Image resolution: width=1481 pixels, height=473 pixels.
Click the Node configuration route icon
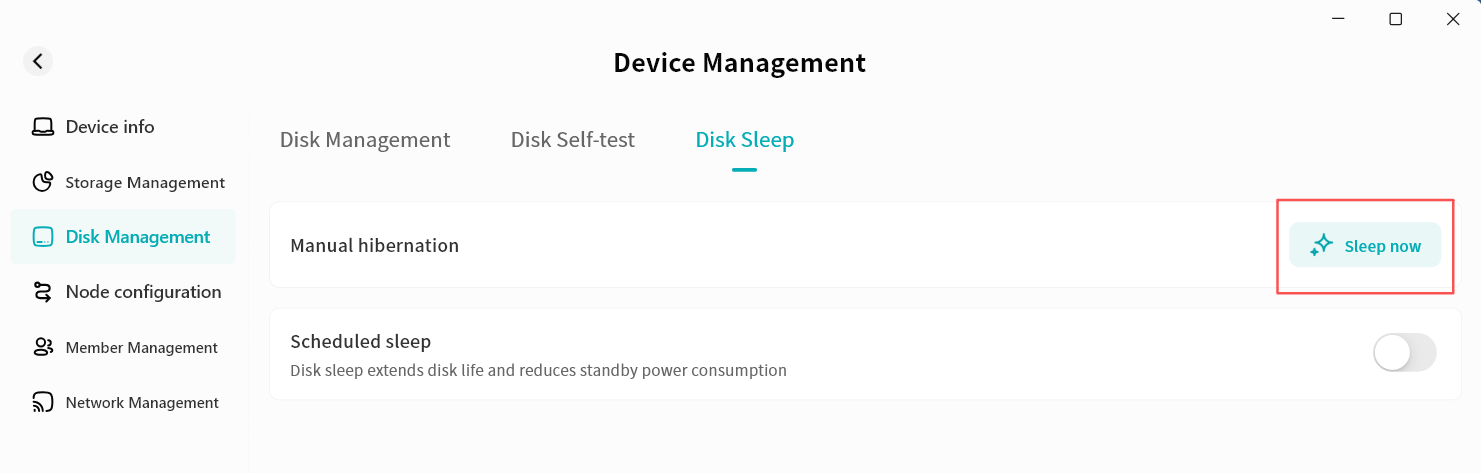pos(43,292)
